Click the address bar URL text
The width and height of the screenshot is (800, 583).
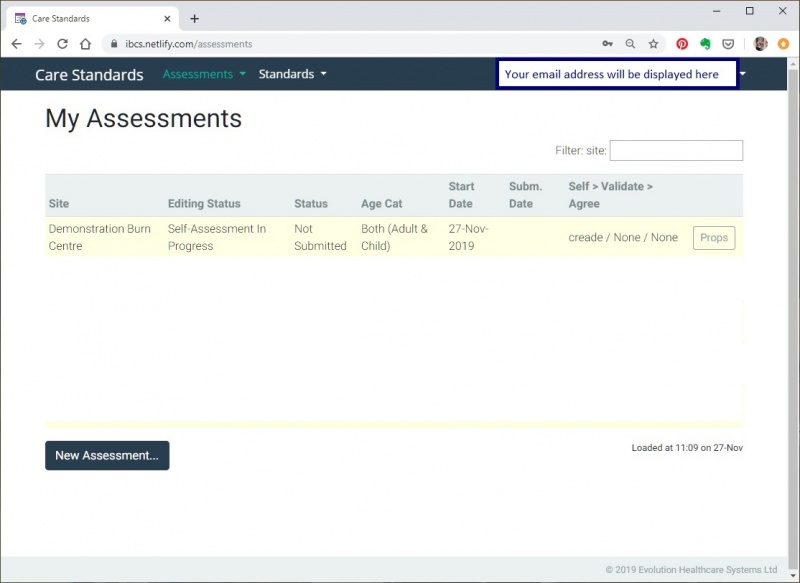point(189,44)
